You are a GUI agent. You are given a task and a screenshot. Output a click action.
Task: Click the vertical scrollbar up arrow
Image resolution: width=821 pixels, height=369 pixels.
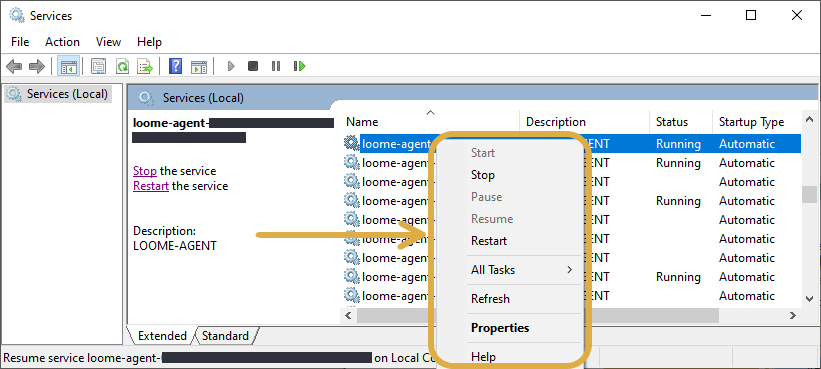(x=809, y=120)
